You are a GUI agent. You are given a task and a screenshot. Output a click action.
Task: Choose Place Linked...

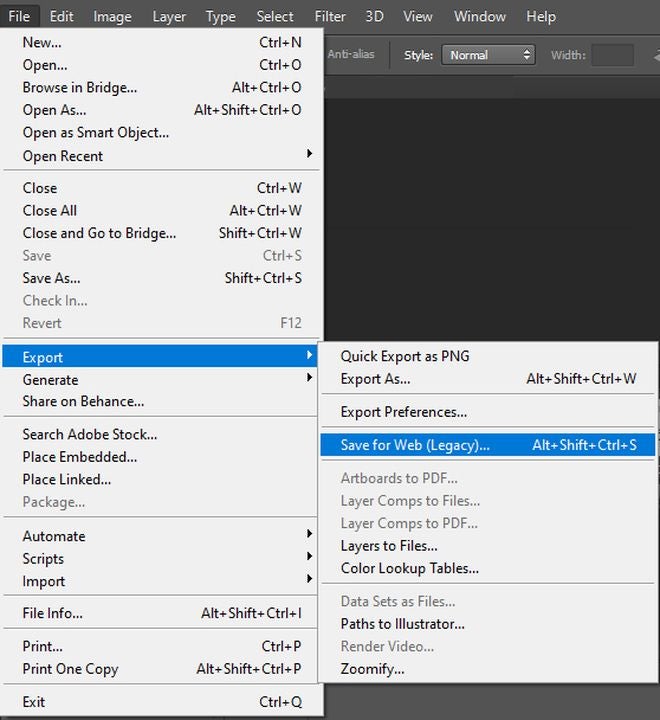point(162,479)
